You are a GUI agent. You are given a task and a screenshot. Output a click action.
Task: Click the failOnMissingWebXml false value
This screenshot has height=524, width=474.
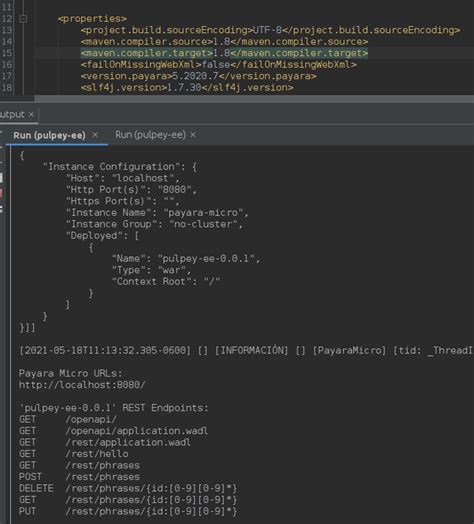216,64
